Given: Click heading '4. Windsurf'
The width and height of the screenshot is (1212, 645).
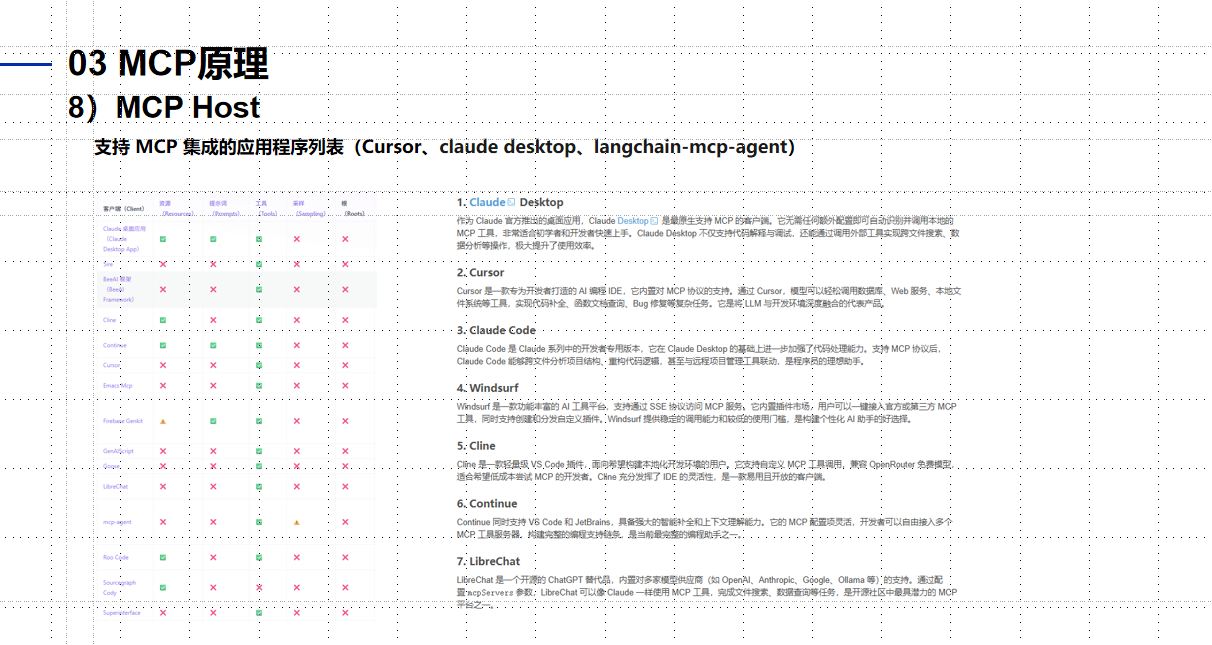Looking at the screenshot, I should coord(487,388).
